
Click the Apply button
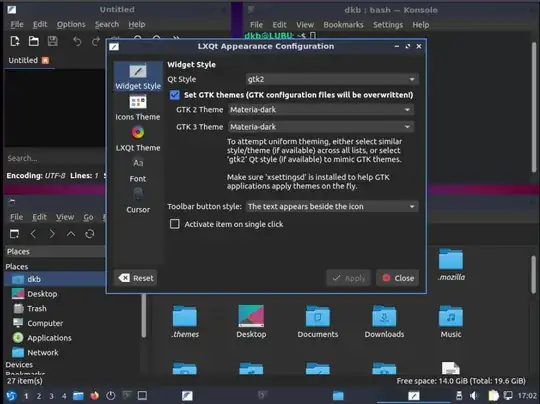(x=349, y=278)
